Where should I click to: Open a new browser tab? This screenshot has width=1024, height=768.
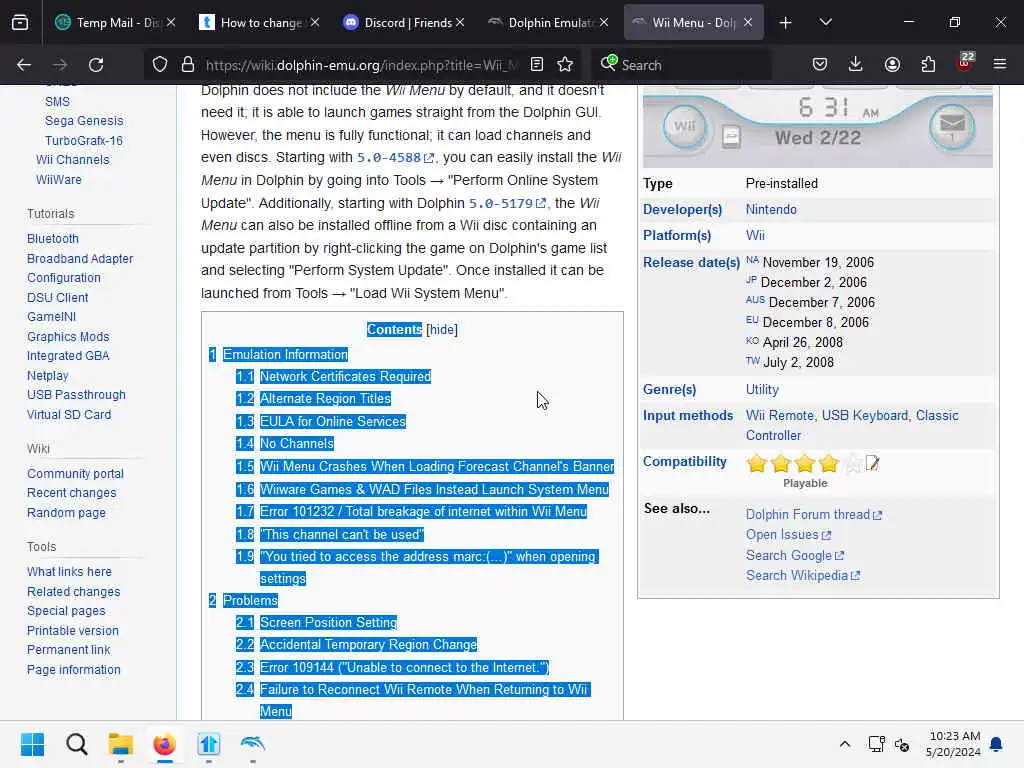coord(786,23)
